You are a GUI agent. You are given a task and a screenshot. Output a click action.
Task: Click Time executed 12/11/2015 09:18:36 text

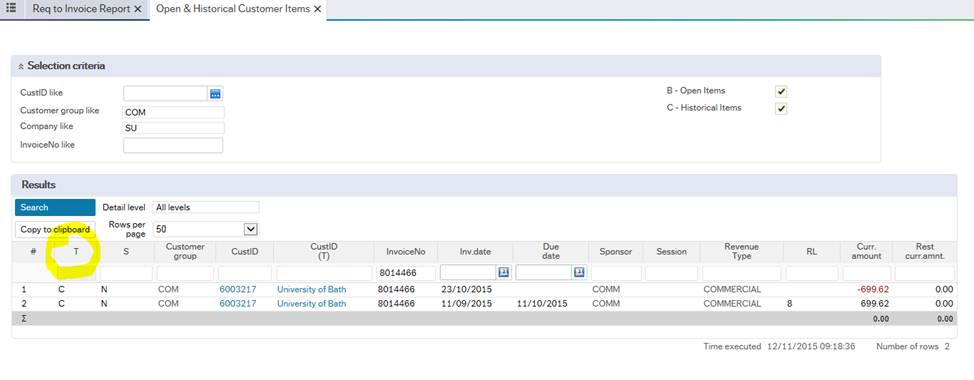[x=779, y=346]
